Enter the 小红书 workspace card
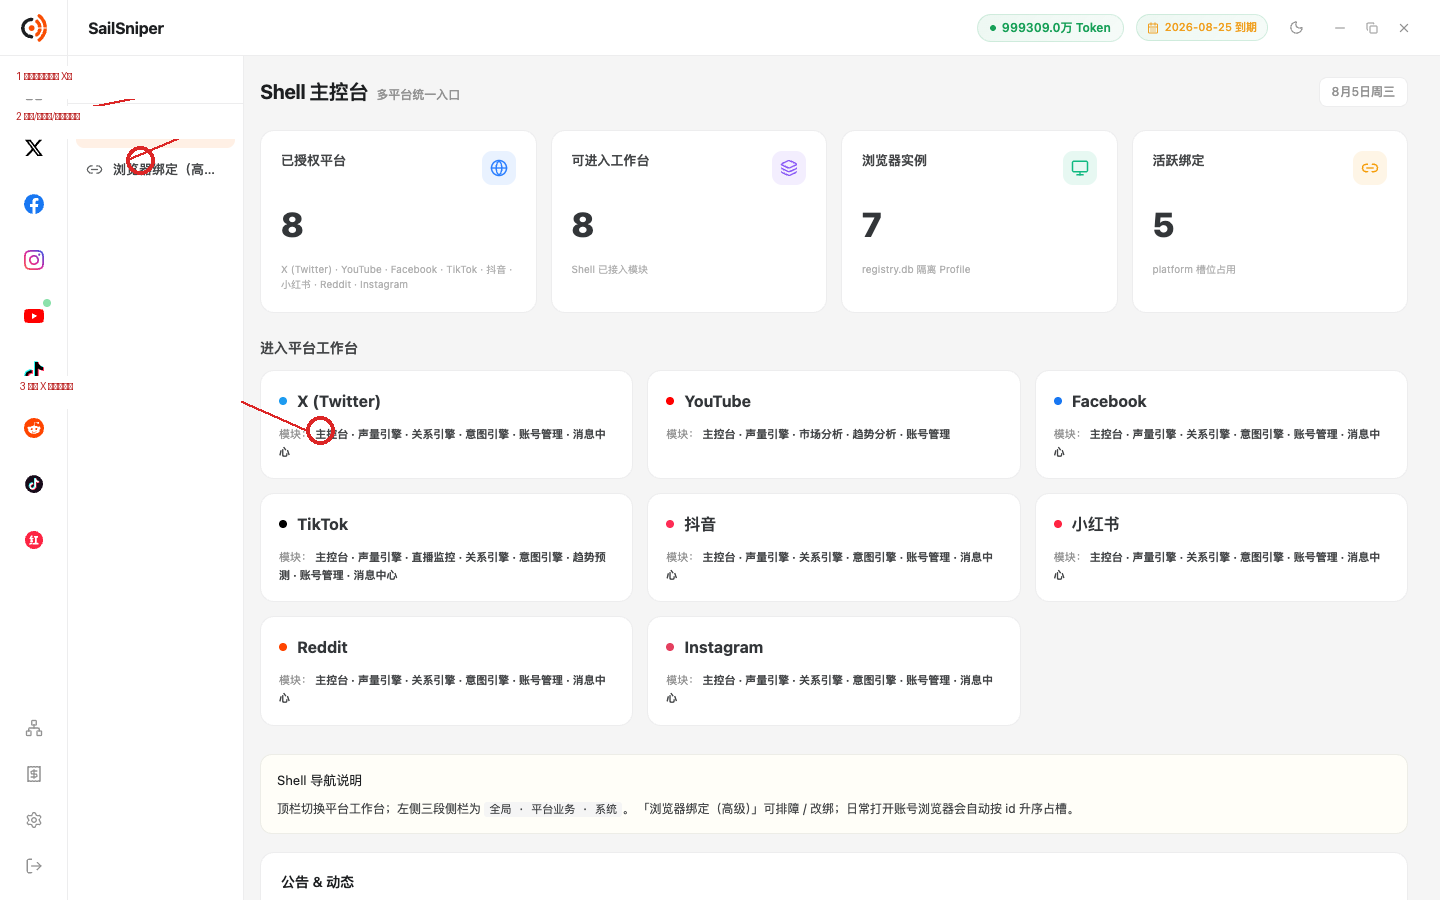1440x900 pixels. click(x=1221, y=548)
